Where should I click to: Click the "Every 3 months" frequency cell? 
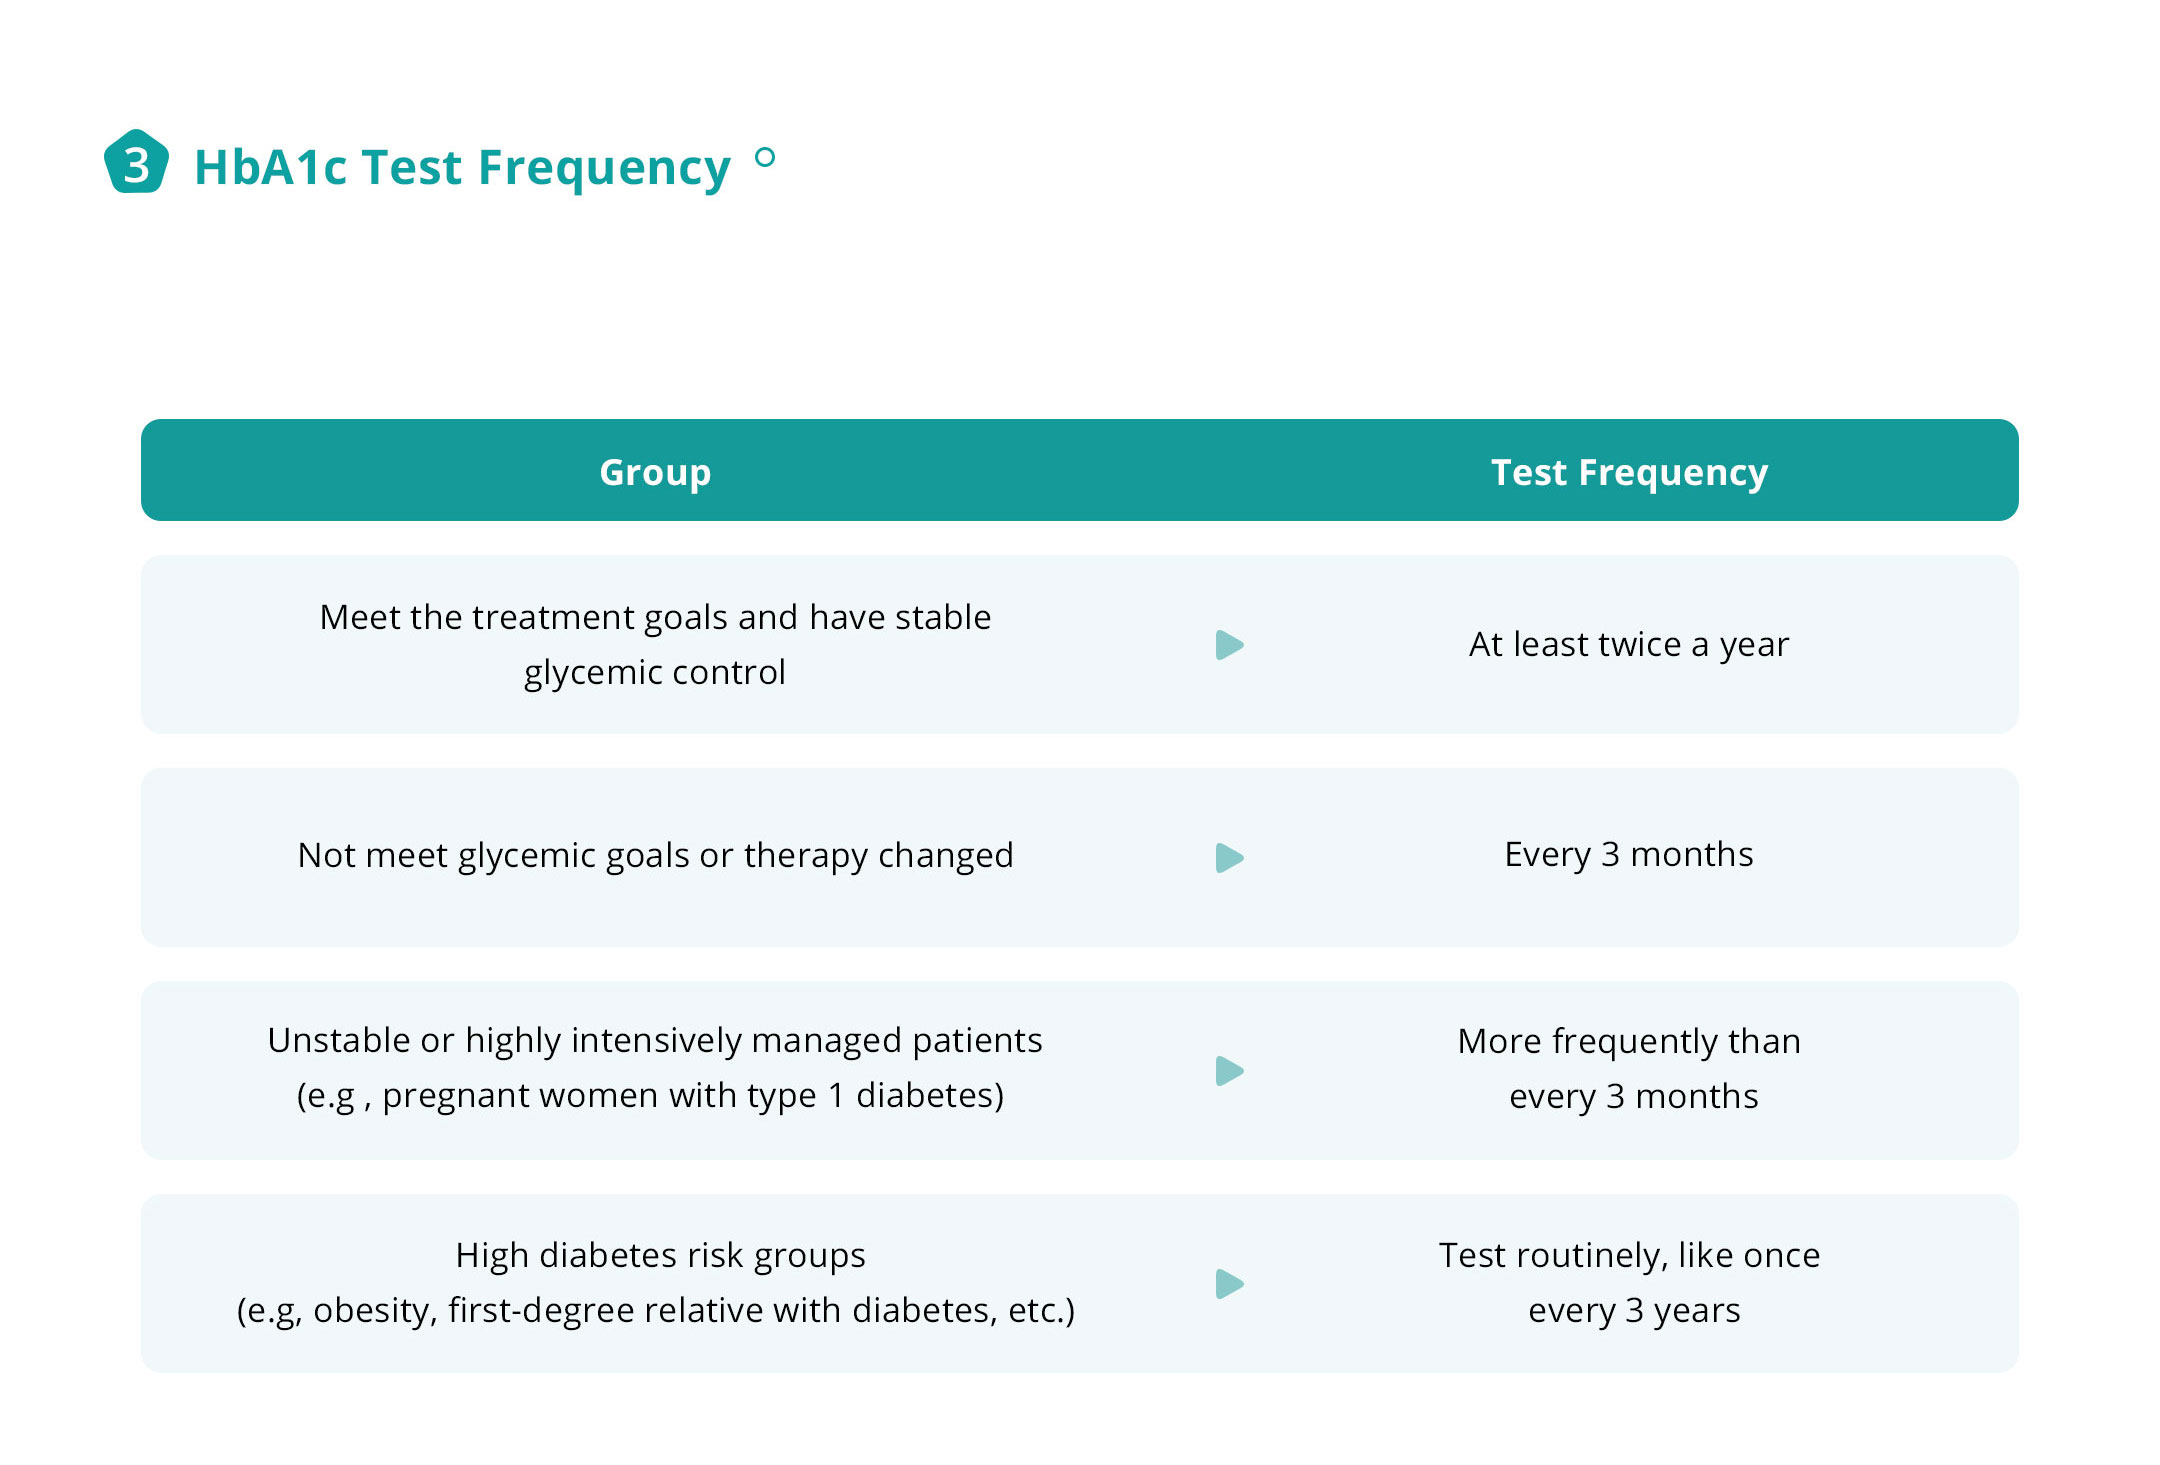click(x=1629, y=855)
